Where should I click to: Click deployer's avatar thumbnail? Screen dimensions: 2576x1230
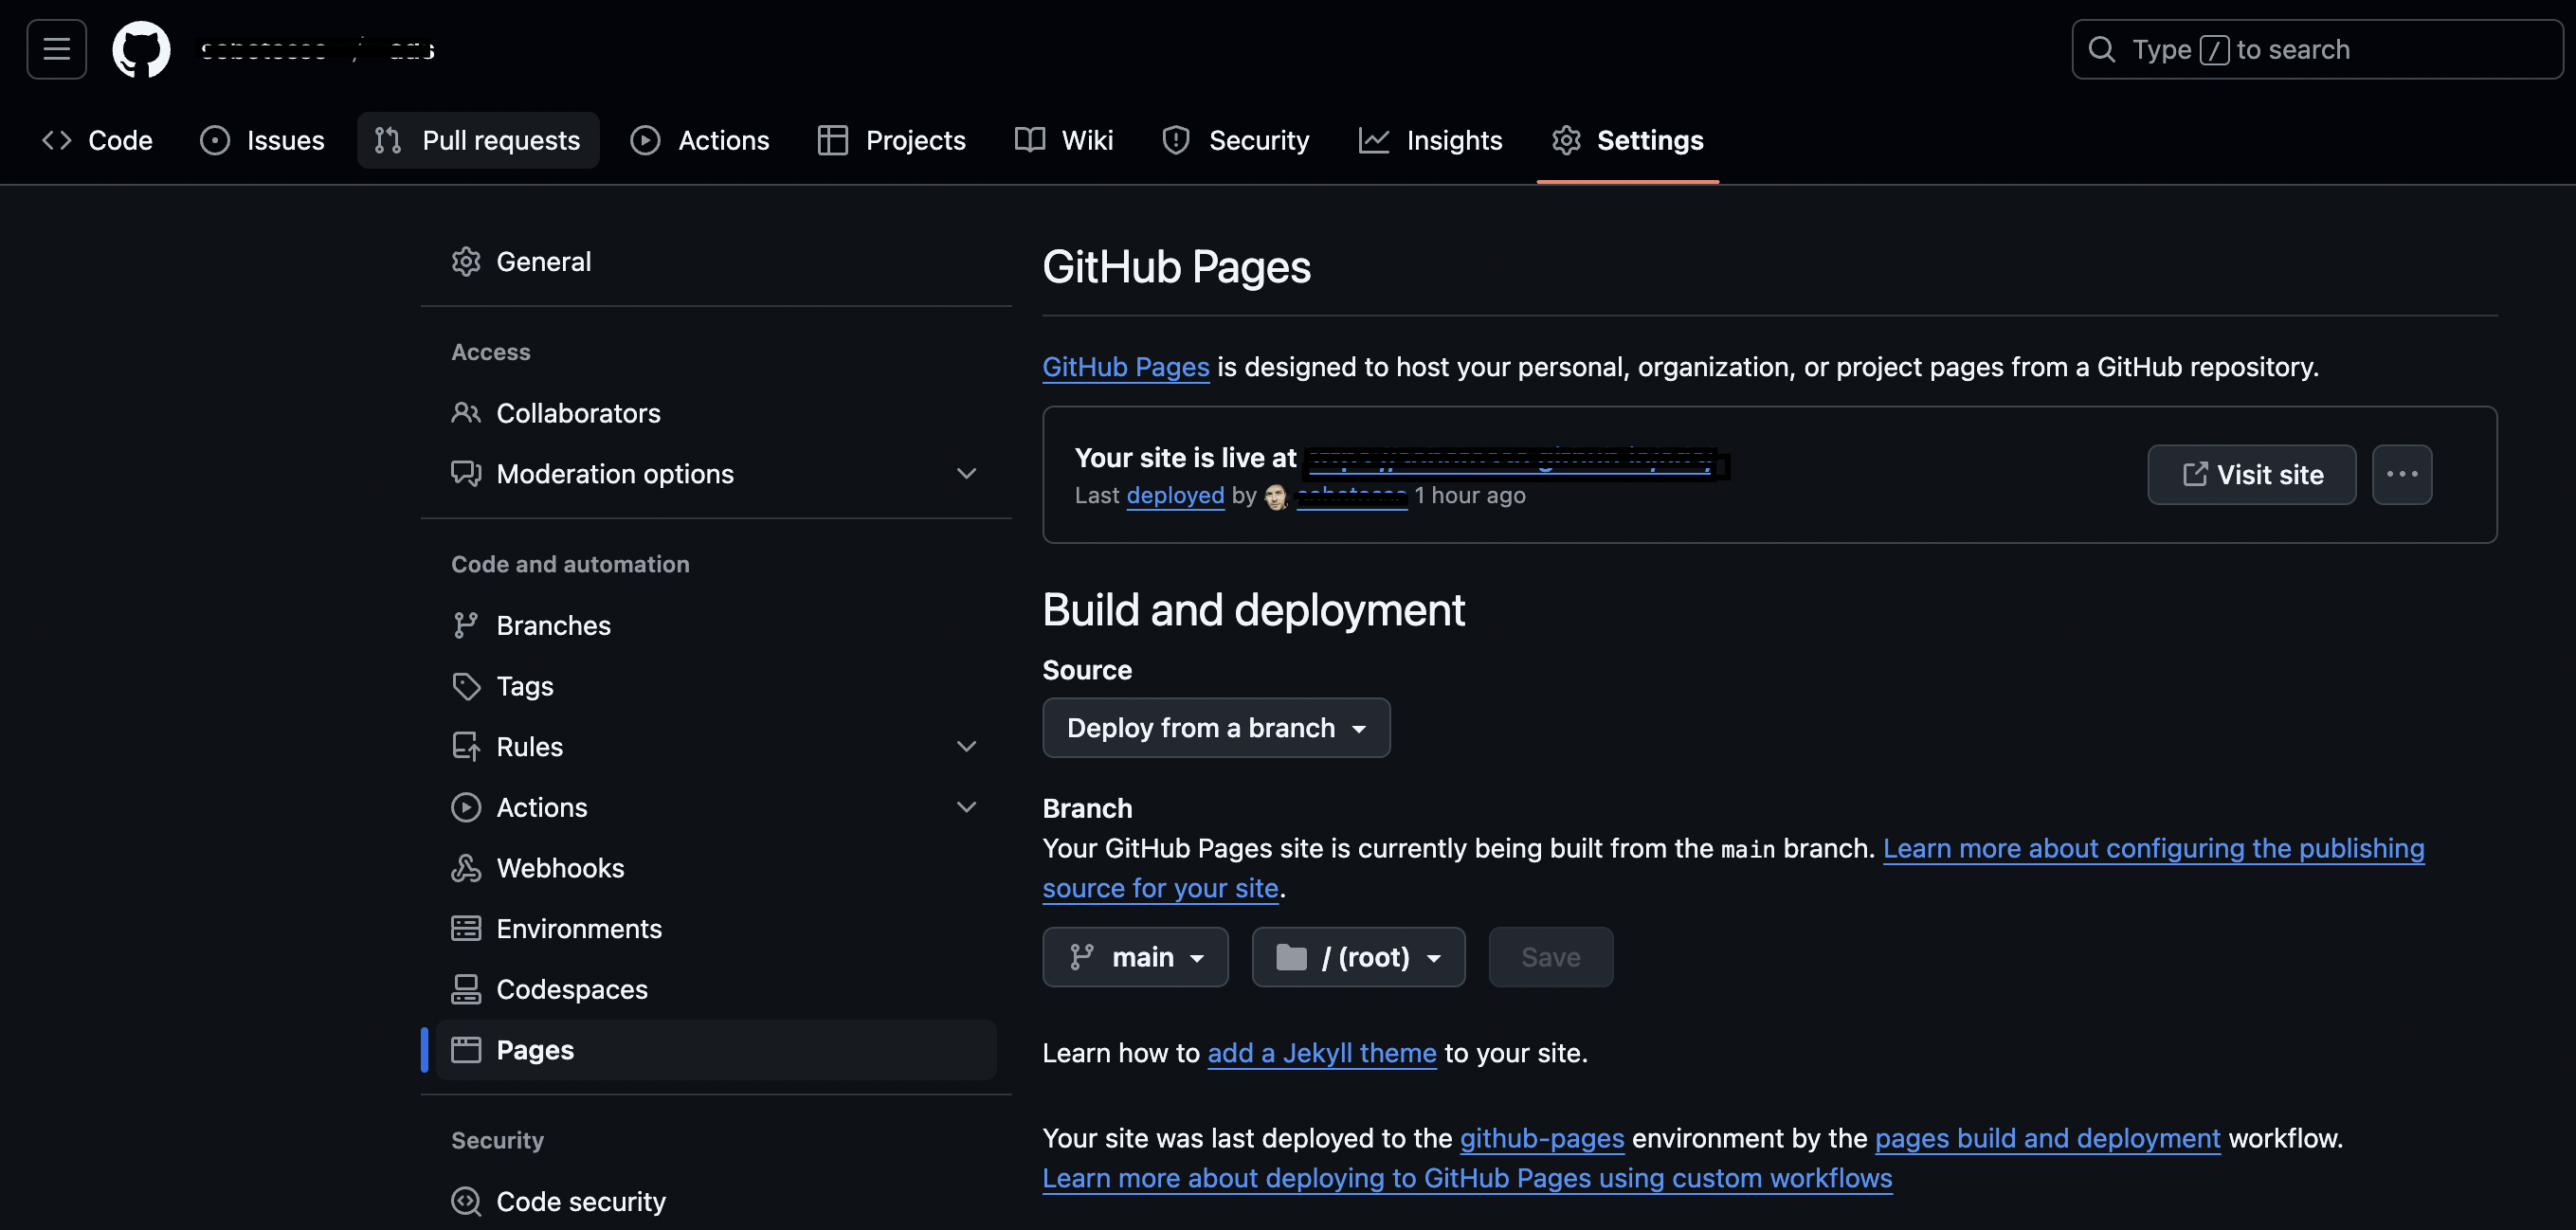(1276, 497)
